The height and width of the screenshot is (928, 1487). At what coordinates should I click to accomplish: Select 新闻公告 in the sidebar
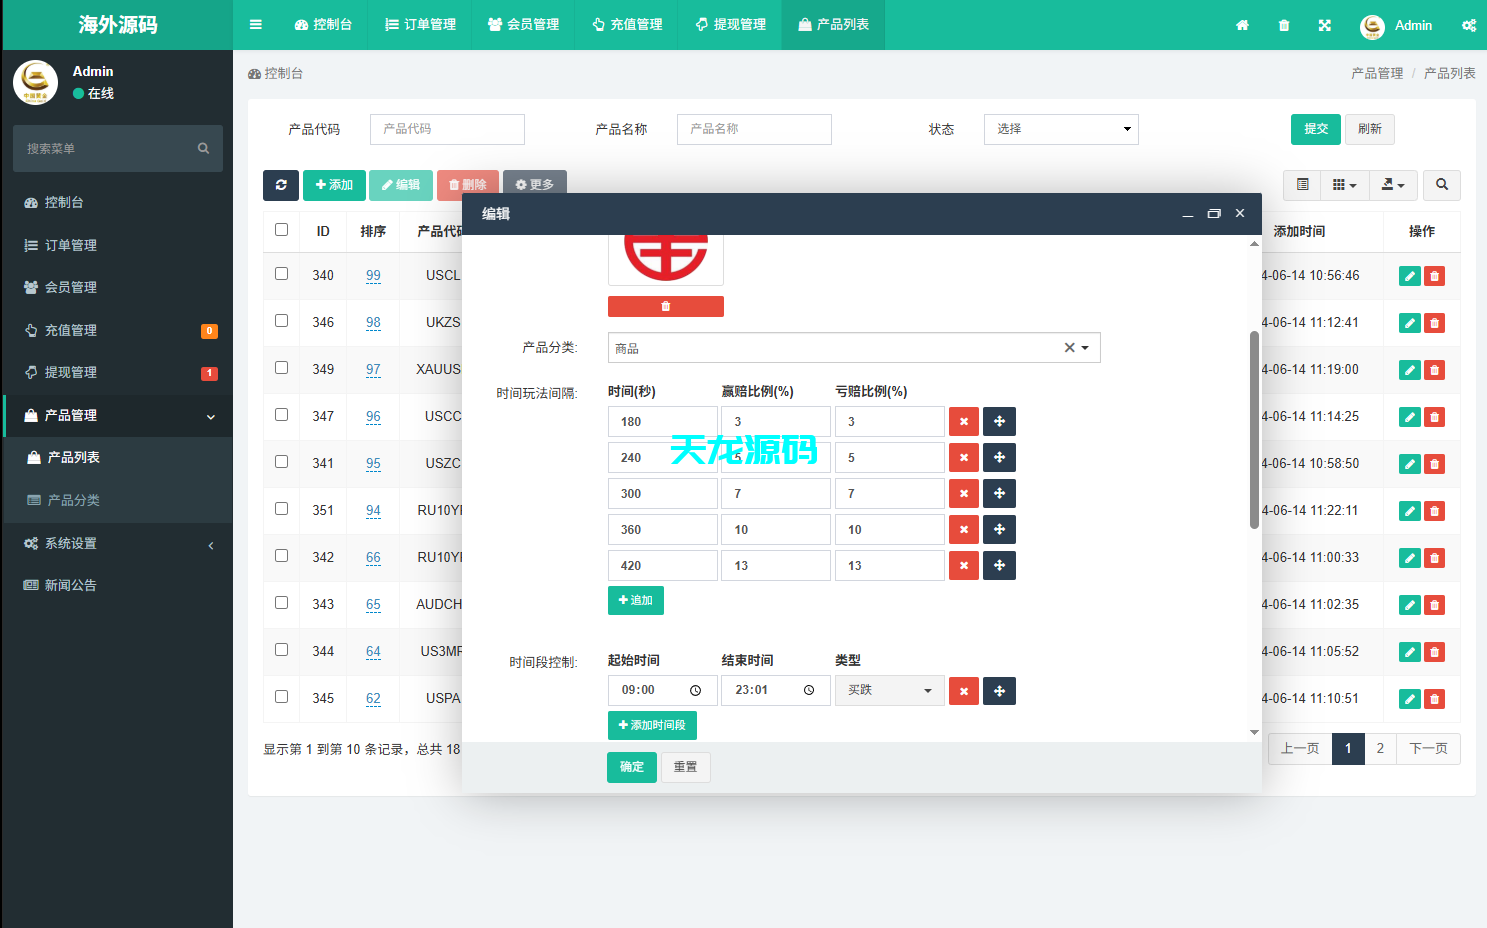(x=69, y=584)
